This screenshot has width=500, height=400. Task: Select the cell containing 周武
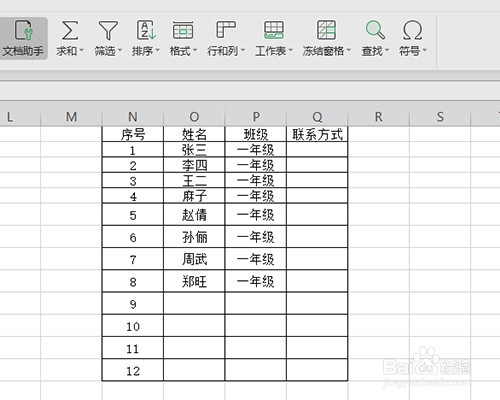tap(194, 259)
